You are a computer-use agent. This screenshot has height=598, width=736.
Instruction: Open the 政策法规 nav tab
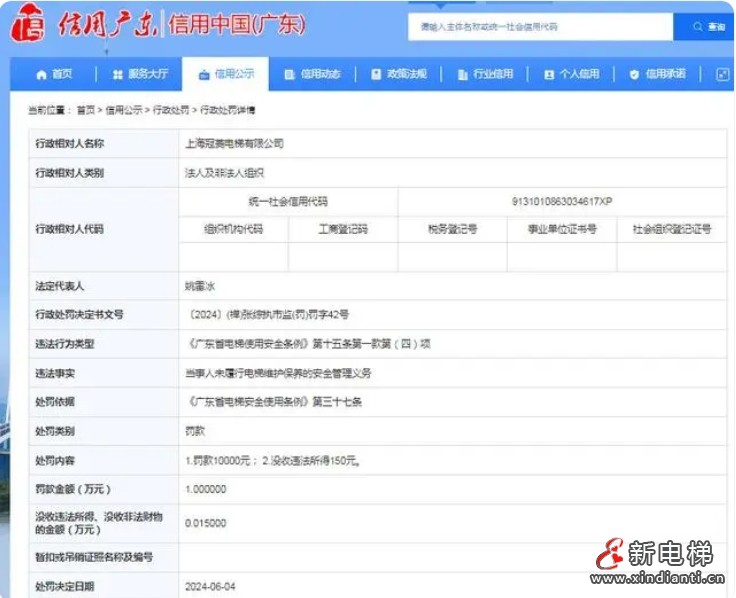point(399,74)
